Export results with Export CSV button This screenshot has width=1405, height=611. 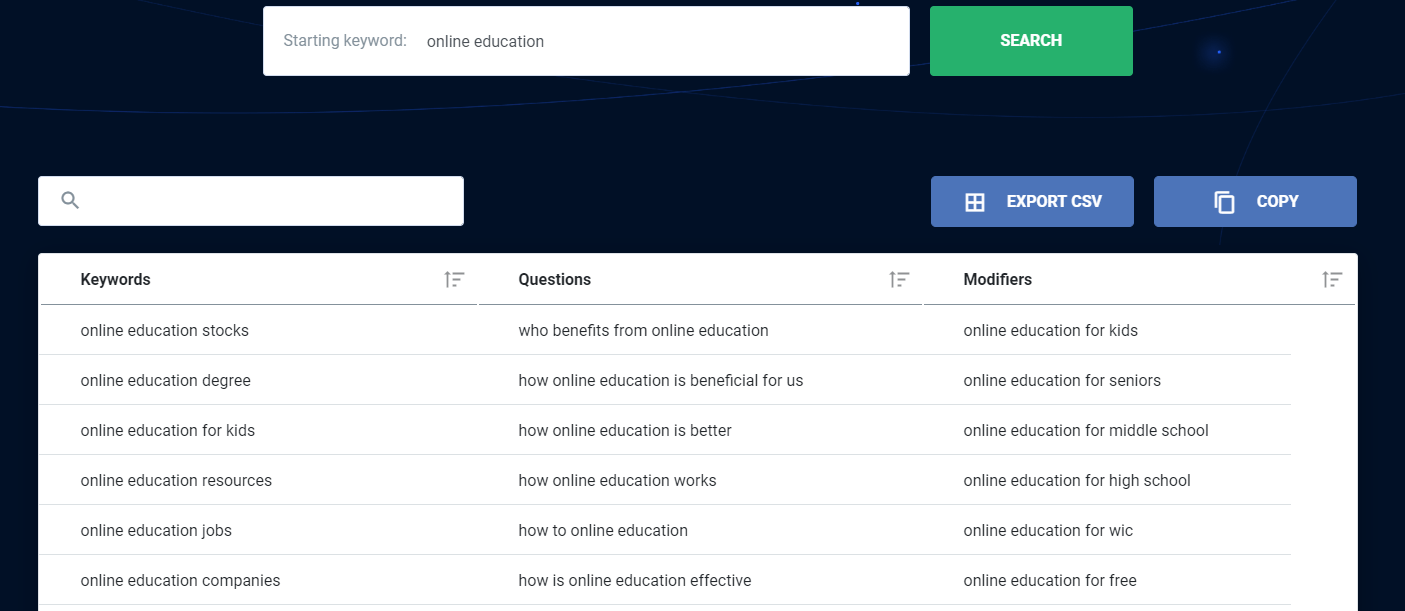(1032, 202)
